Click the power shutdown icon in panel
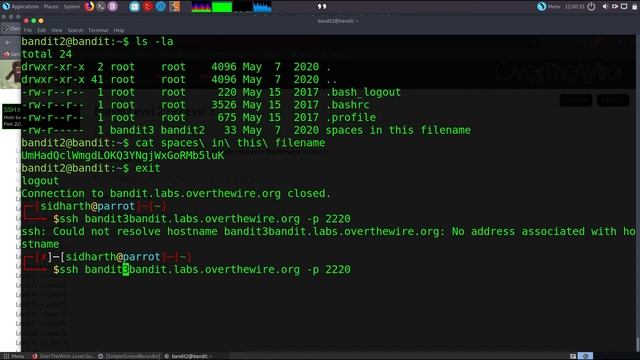 coord(591,7)
